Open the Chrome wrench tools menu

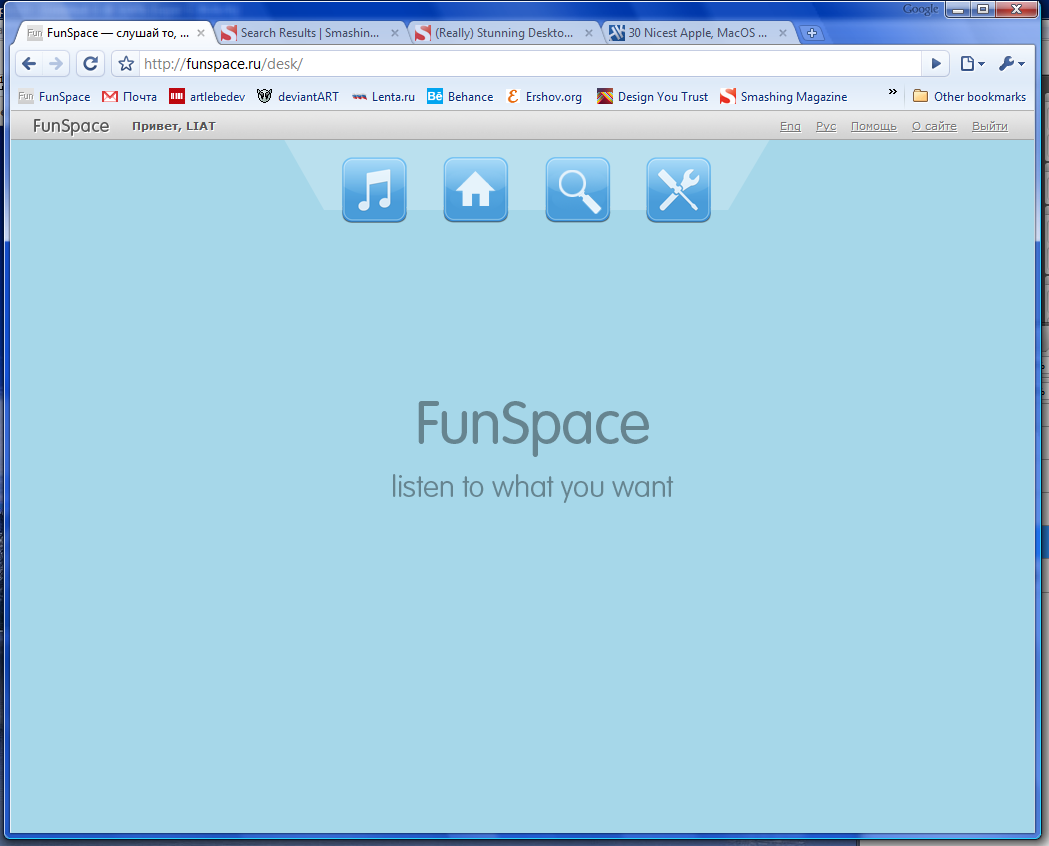[x=1011, y=64]
